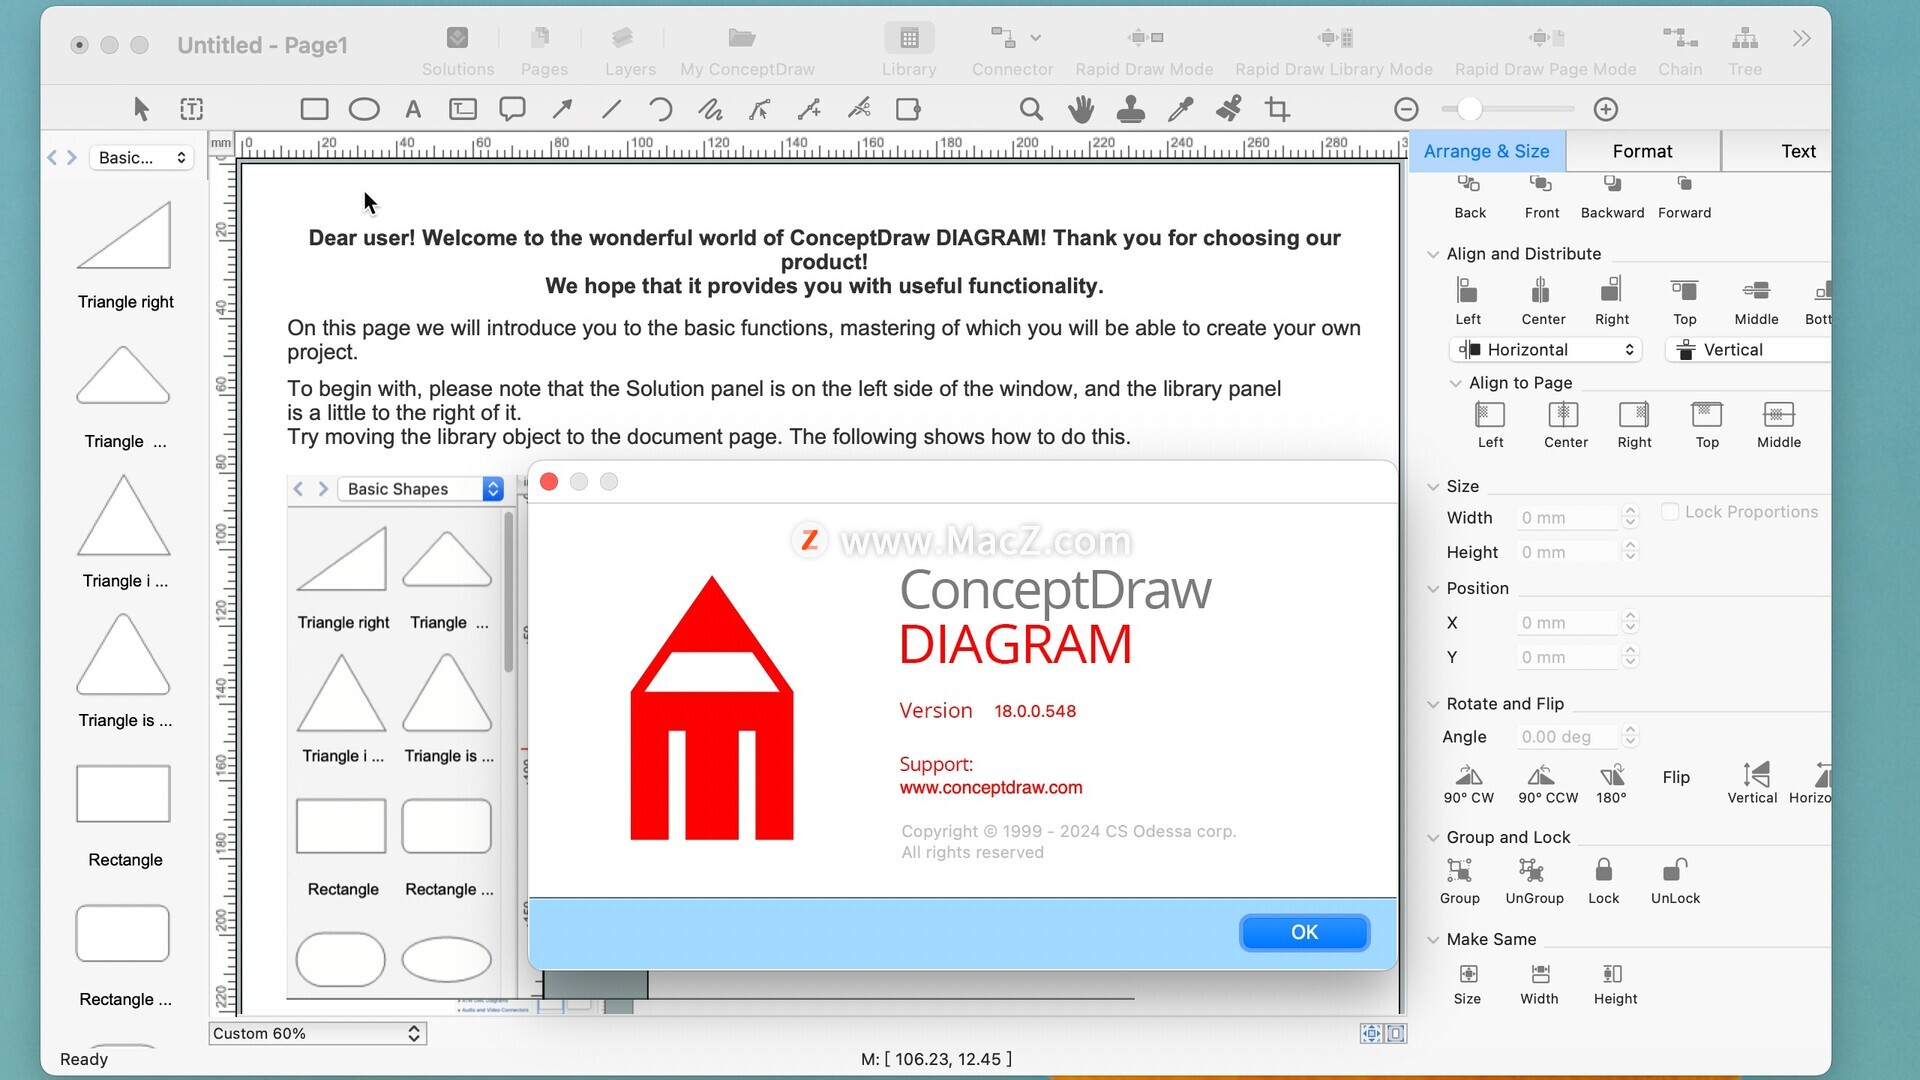Image resolution: width=1920 pixels, height=1080 pixels.
Task: Select the Arc tool
Action: click(x=660, y=109)
